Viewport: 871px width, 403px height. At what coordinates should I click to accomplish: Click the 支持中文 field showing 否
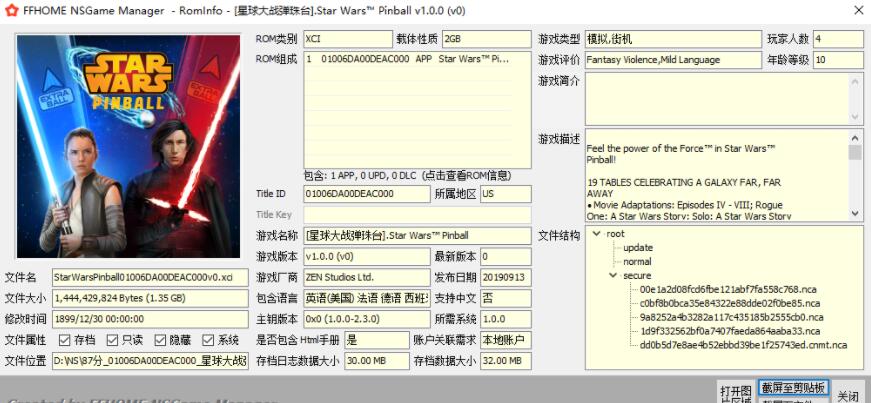(x=506, y=298)
